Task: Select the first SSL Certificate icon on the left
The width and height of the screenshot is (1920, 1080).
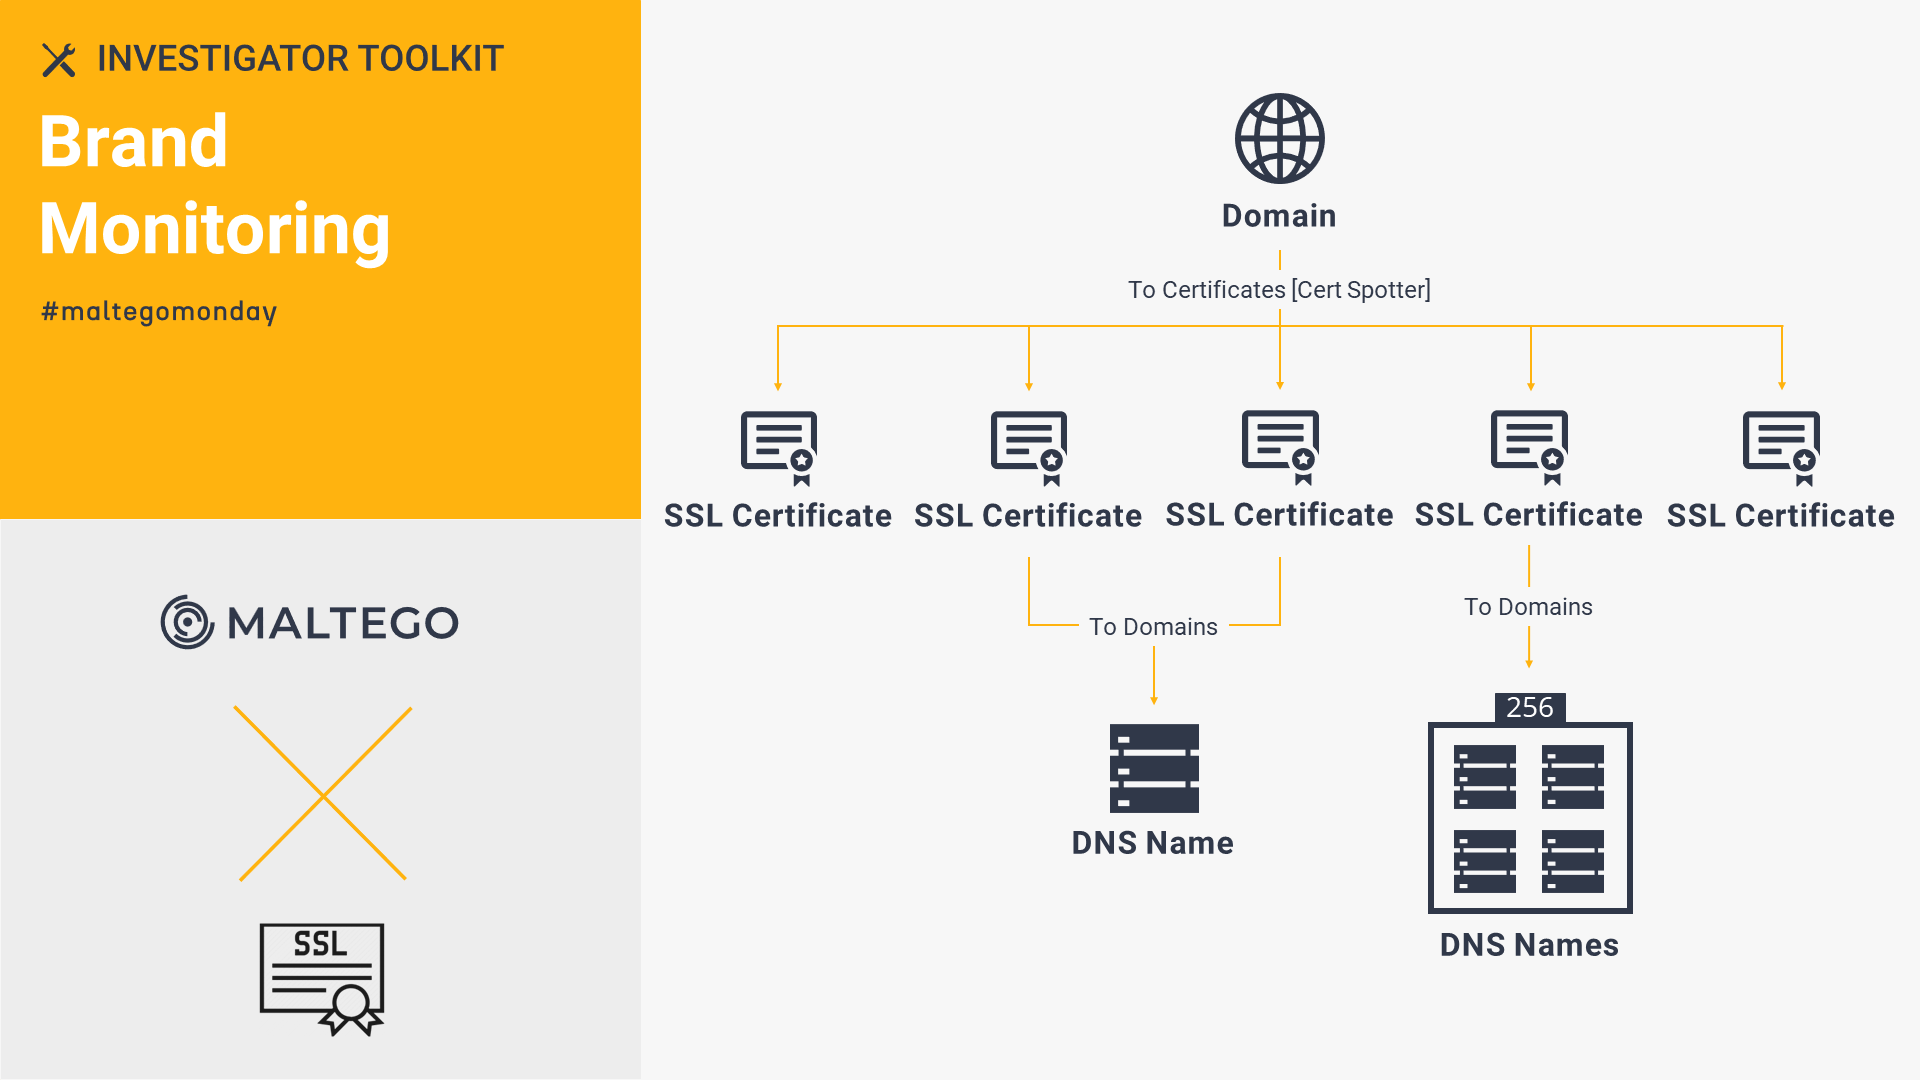Action: [x=779, y=448]
